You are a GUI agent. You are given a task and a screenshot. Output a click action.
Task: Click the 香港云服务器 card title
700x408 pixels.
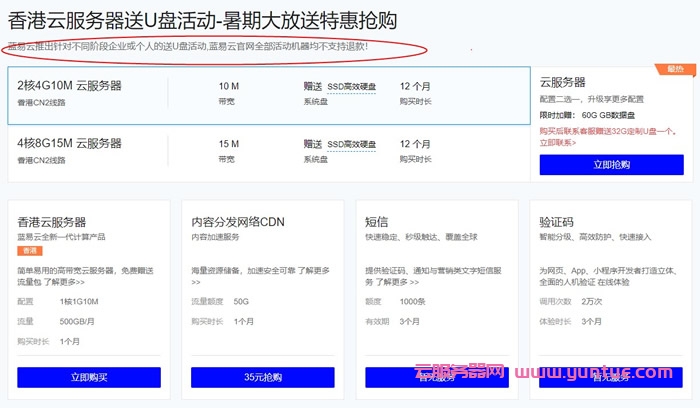click(x=52, y=221)
